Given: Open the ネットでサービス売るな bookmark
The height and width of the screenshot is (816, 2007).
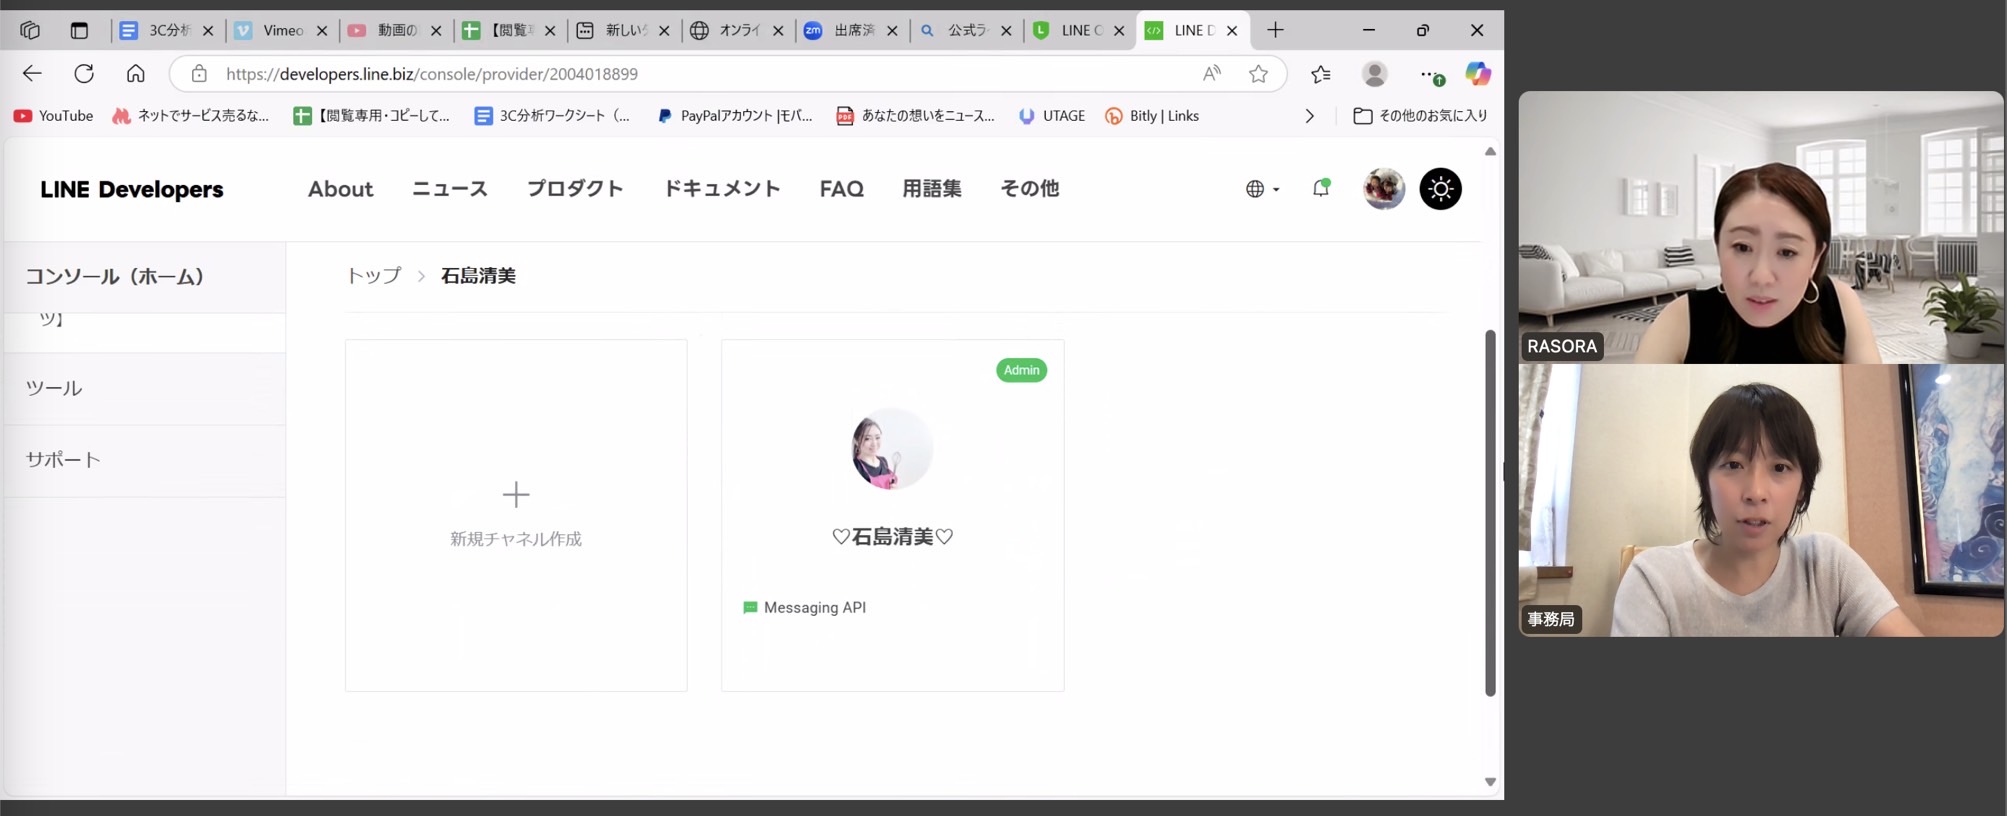Looking at the screenshot, I should (x=191, y=116).
